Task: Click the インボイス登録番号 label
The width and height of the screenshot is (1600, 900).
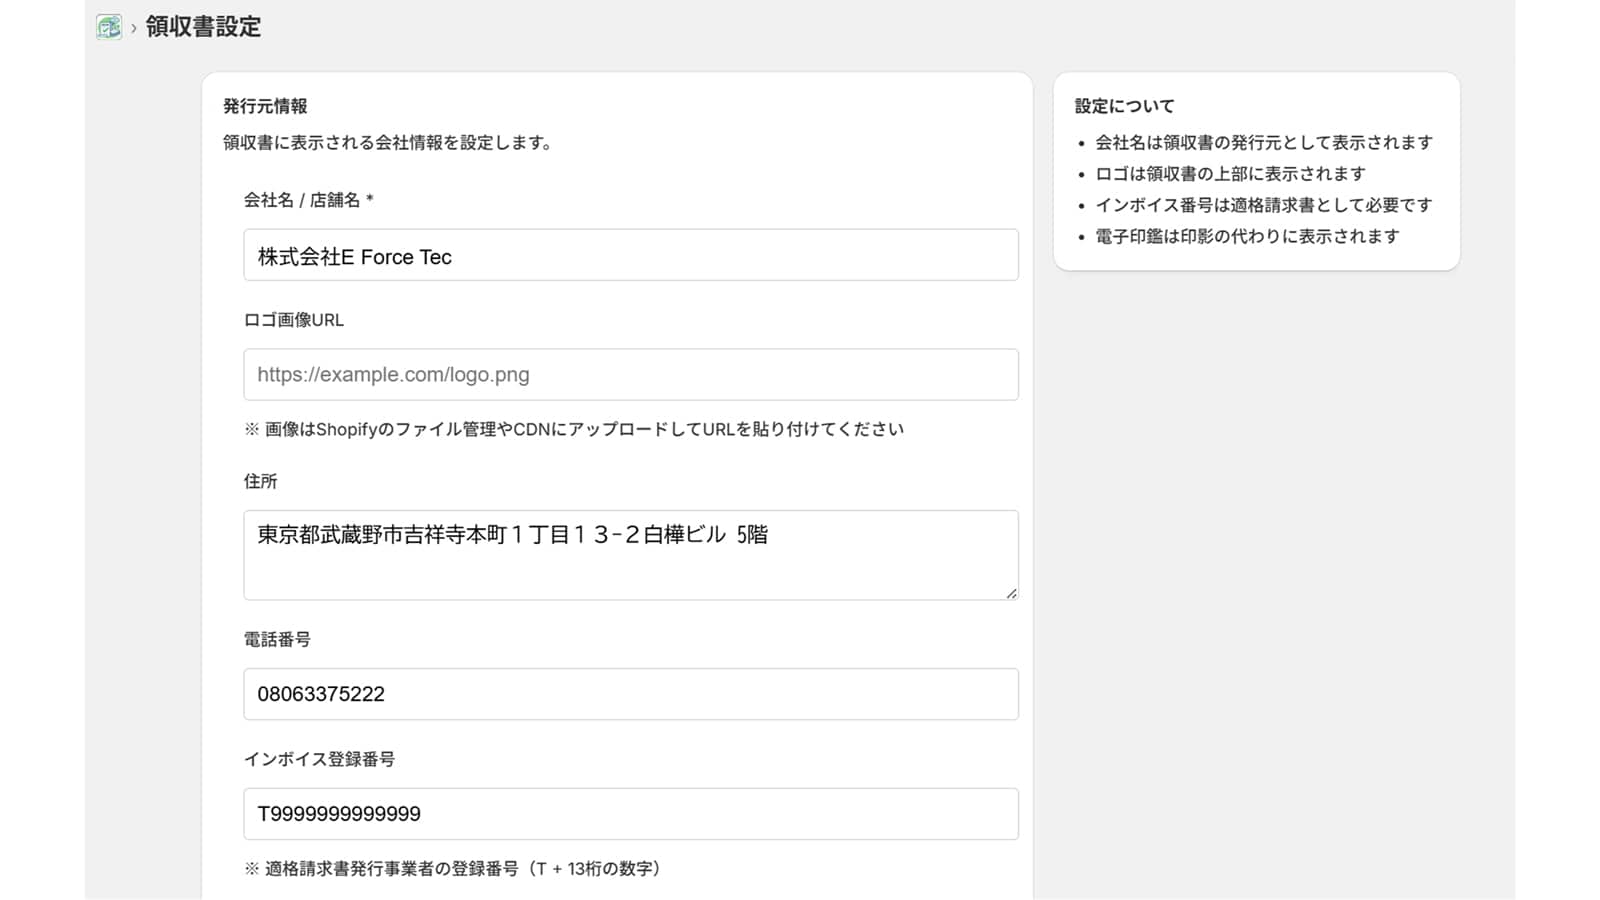Action: click(x=319, y=759)
